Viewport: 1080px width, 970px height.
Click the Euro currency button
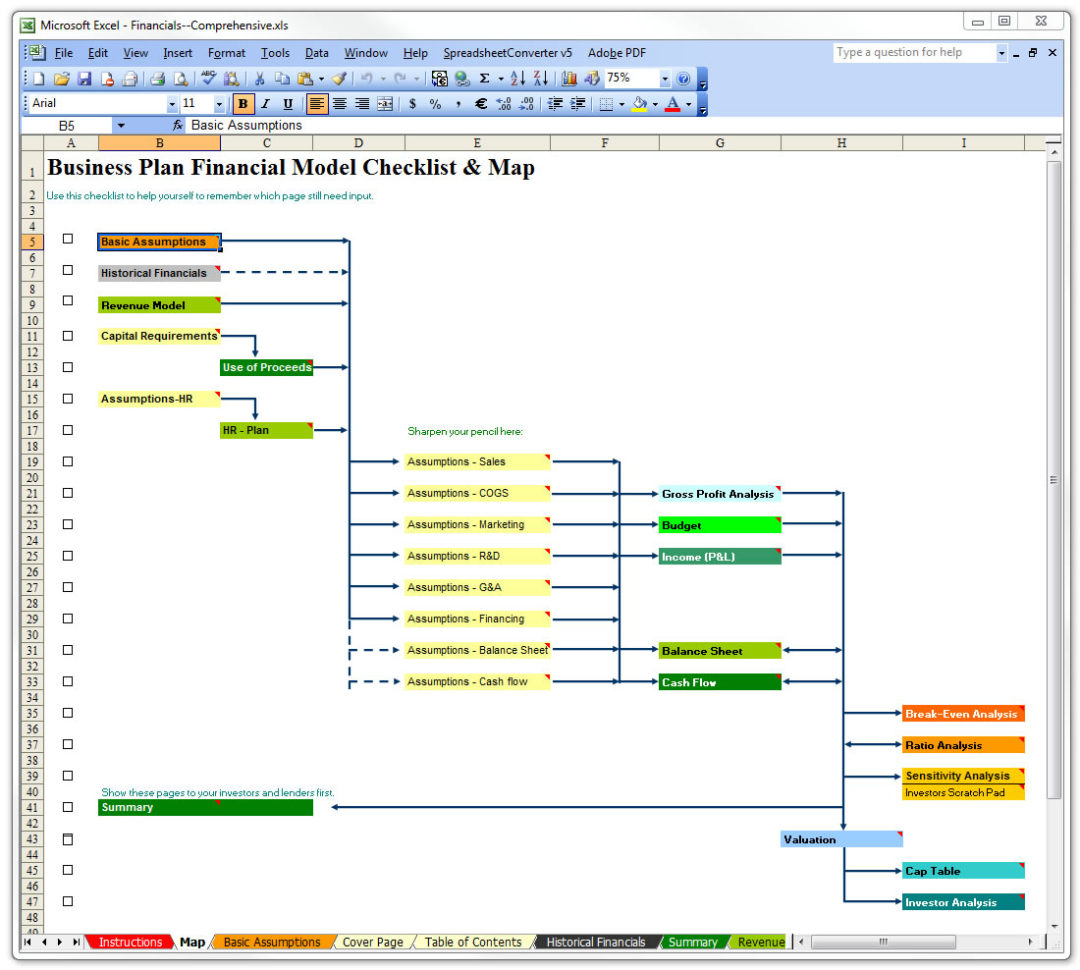(x=480, y=103)
